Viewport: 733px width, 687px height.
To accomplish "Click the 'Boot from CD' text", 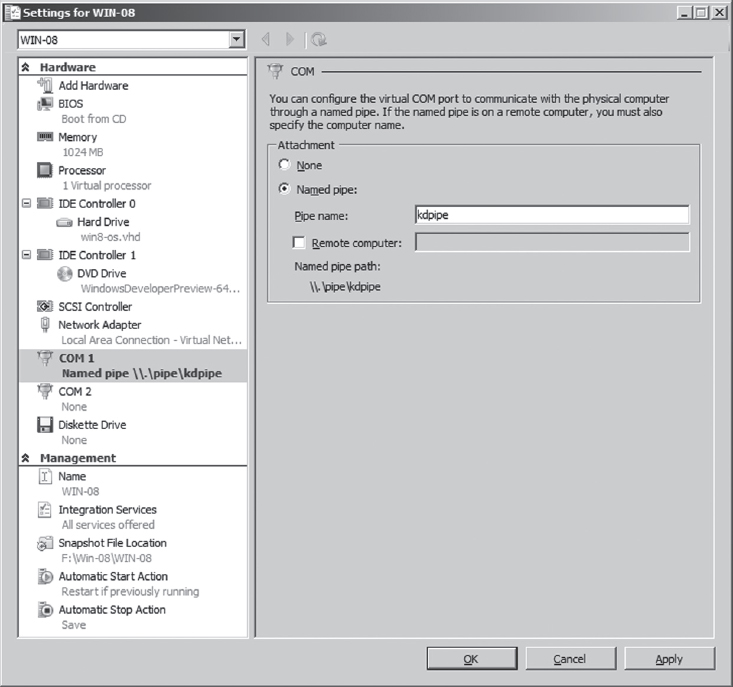I will point(94,119).
